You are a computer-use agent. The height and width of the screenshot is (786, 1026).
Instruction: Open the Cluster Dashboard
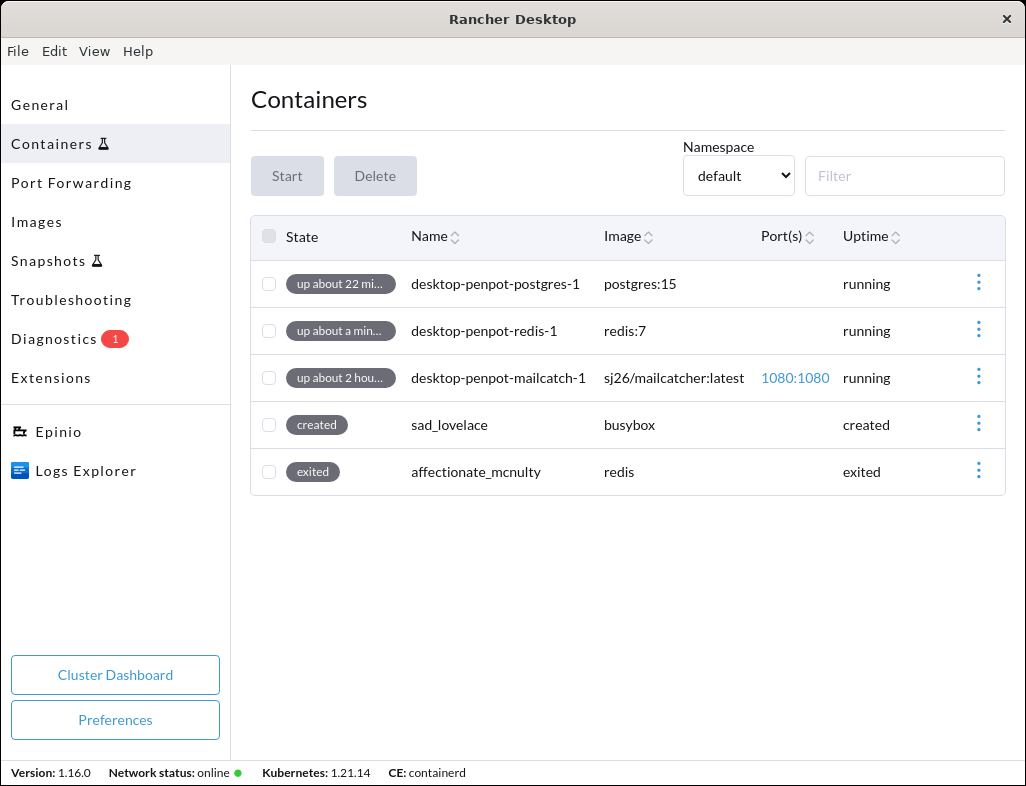[115, 675]
